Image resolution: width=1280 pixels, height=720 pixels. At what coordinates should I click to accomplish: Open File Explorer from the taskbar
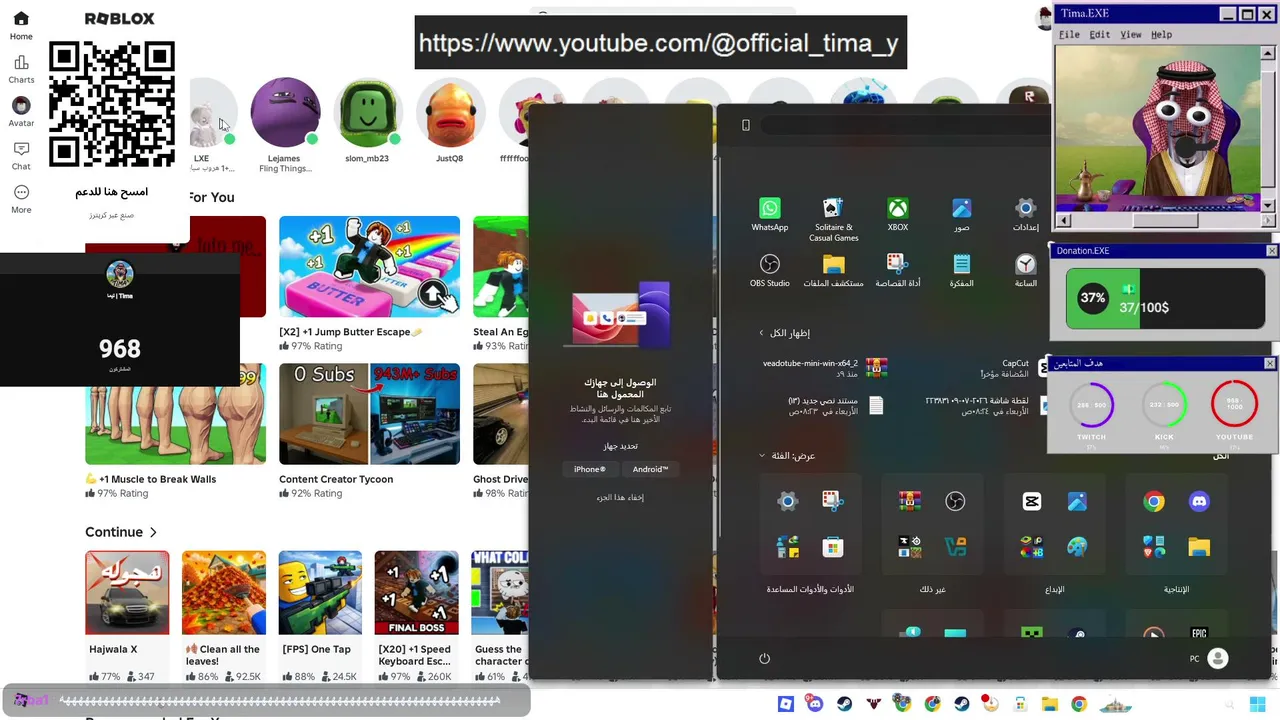tap(1049, 704)
